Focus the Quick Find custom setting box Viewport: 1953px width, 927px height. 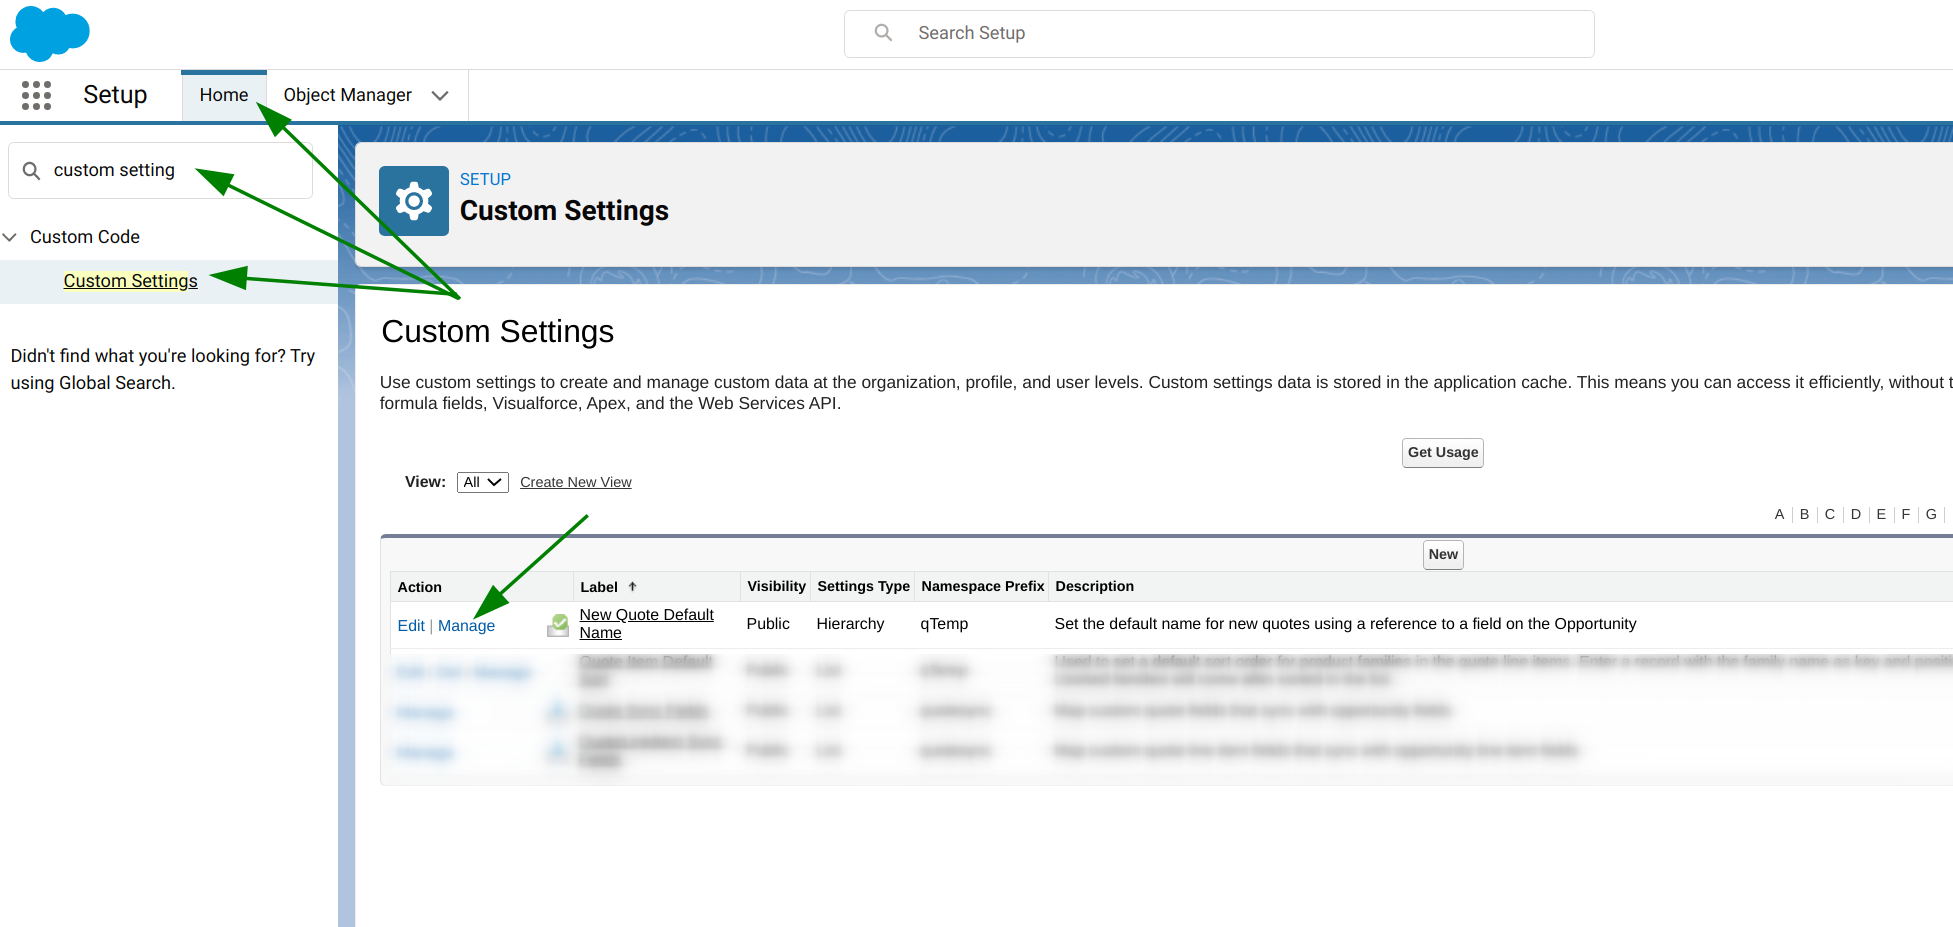[161, 171]
